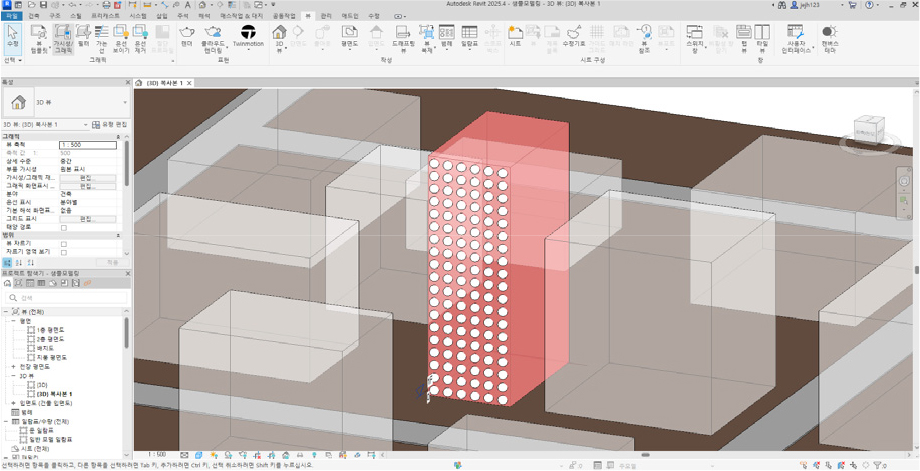Open the Select (선택) panel dropdown
Image resolution: width=920 pixels, height=471 pixels.
tap(13, 60)
